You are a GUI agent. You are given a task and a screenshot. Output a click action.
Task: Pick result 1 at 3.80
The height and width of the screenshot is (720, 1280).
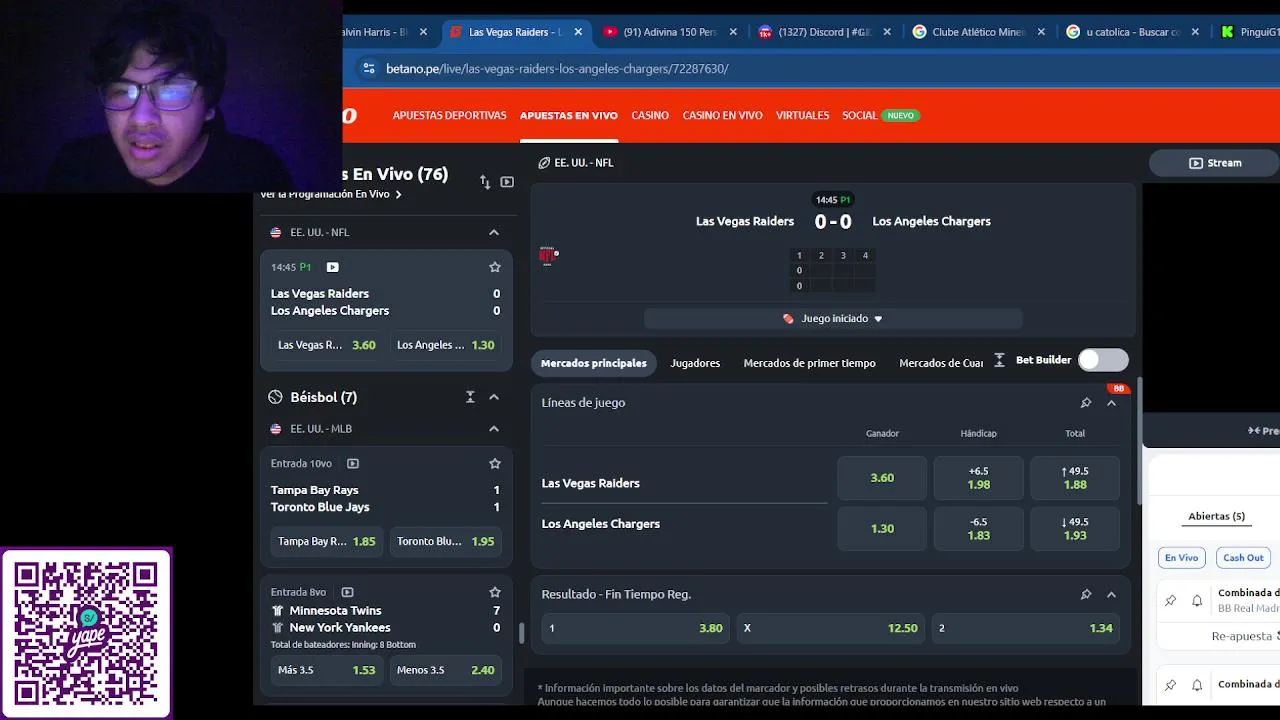tap(635, 628)
